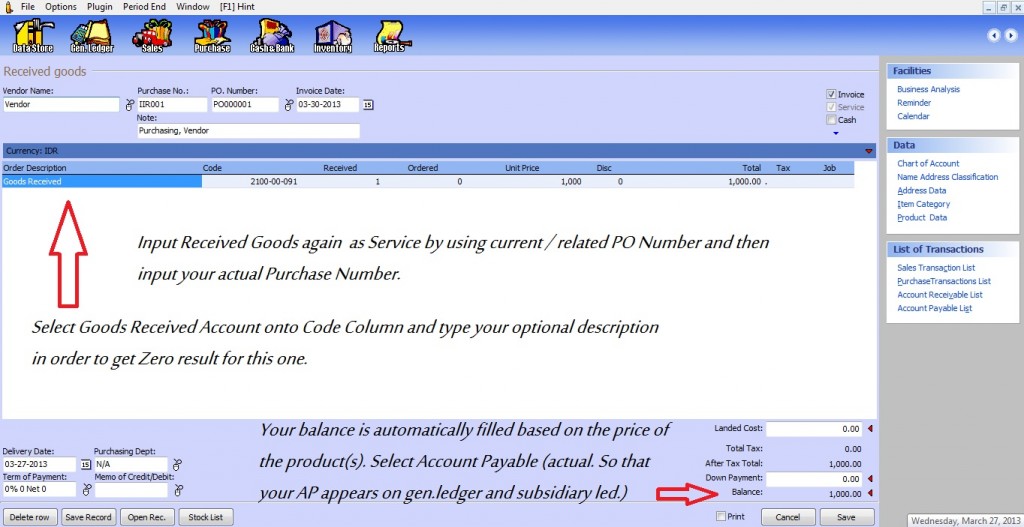Launch the Reports toolbar icon

tap(390, 38)
